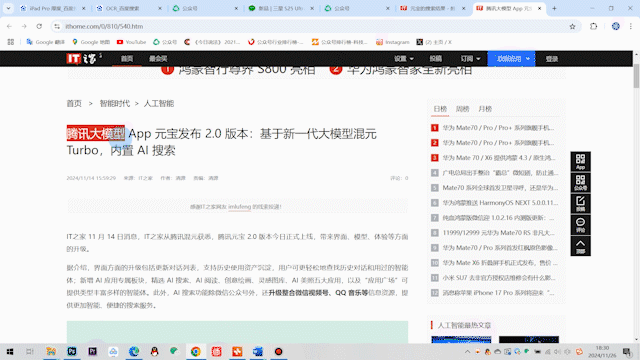This screenshot has width=640, height=360.
Task: Open ranked item 6 HarmonyOS NEXT 5.0.0.11
Action: click(x=500, y=202)
